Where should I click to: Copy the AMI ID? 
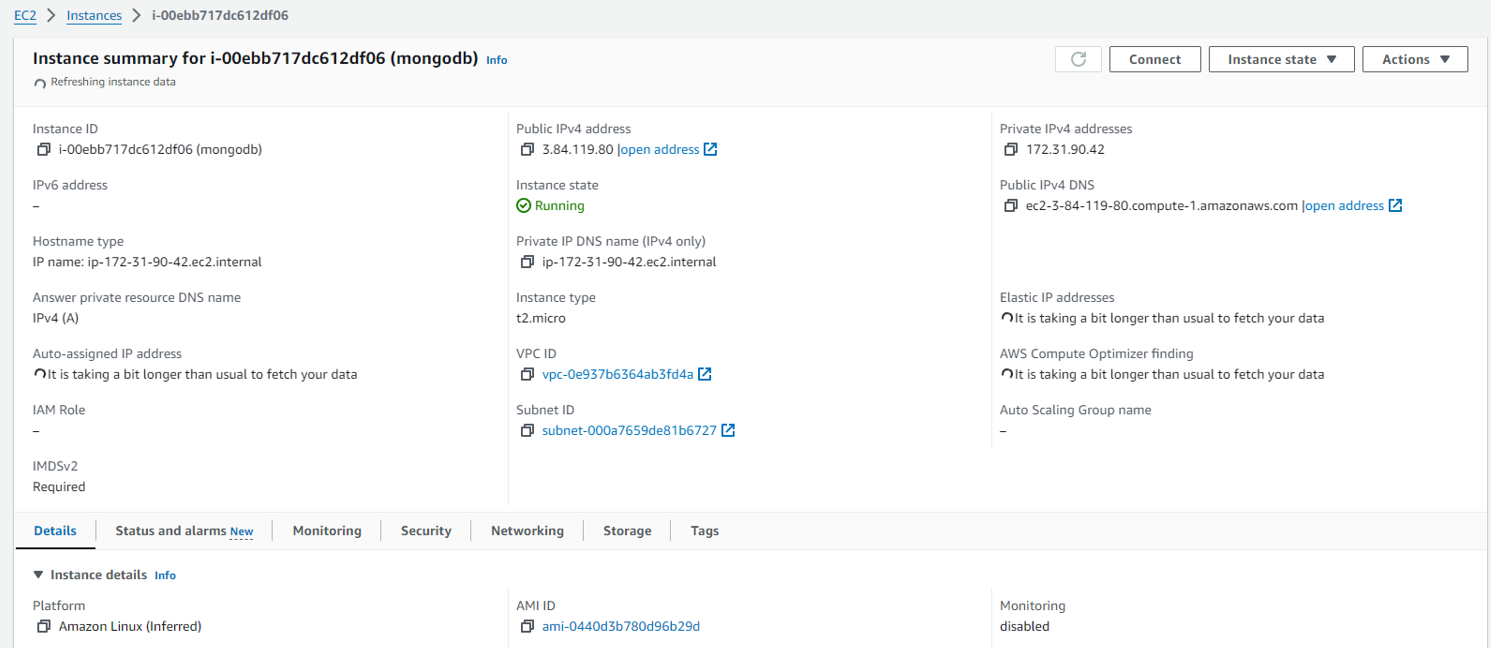pos(527,627)
